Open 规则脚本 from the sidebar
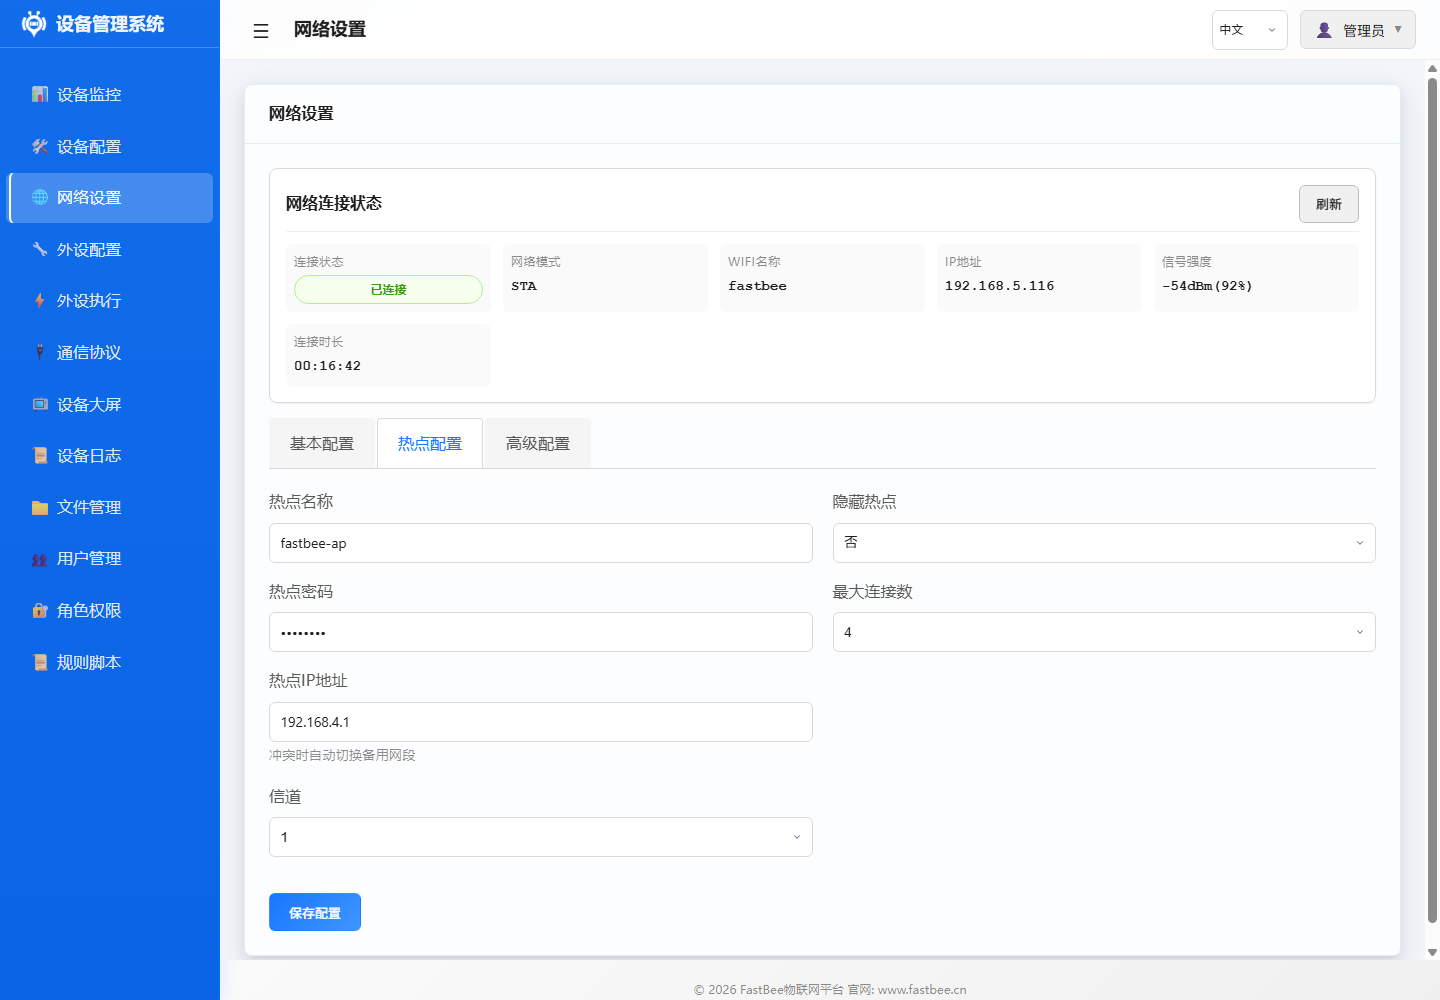 [x=111, y=662]
